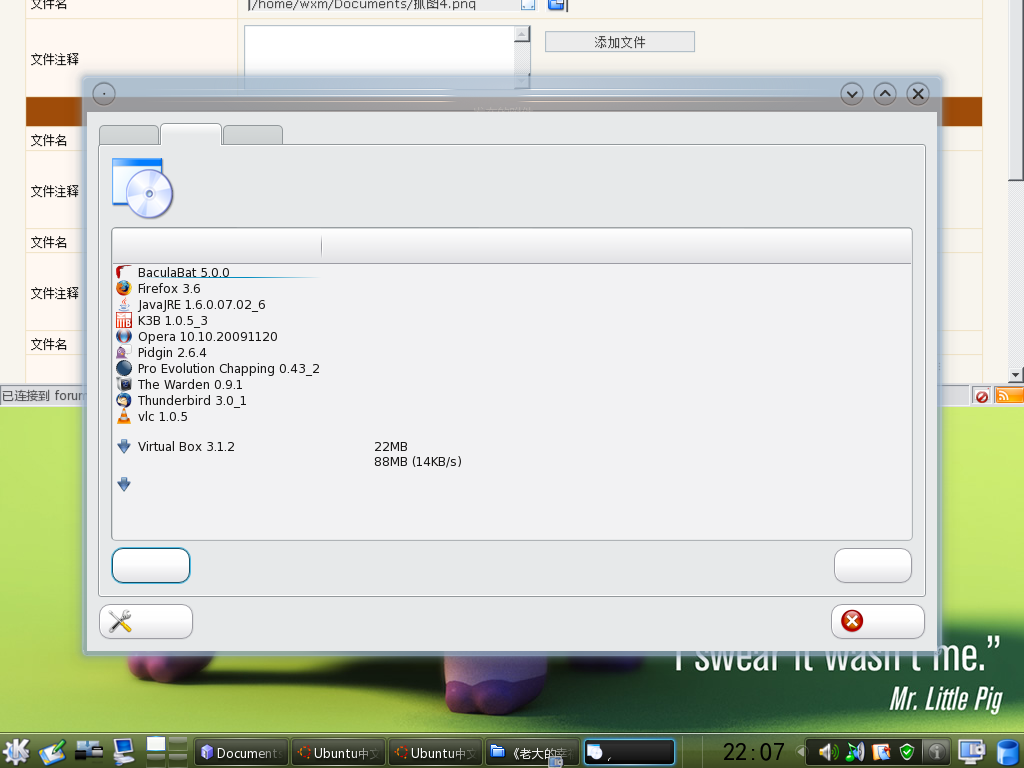Image resolution: width=1024 pixels, height=768 pixels.
Task: Click the computer monitor launcher icon in the panel
Action: pyautogui.click(x=123, y=752)
